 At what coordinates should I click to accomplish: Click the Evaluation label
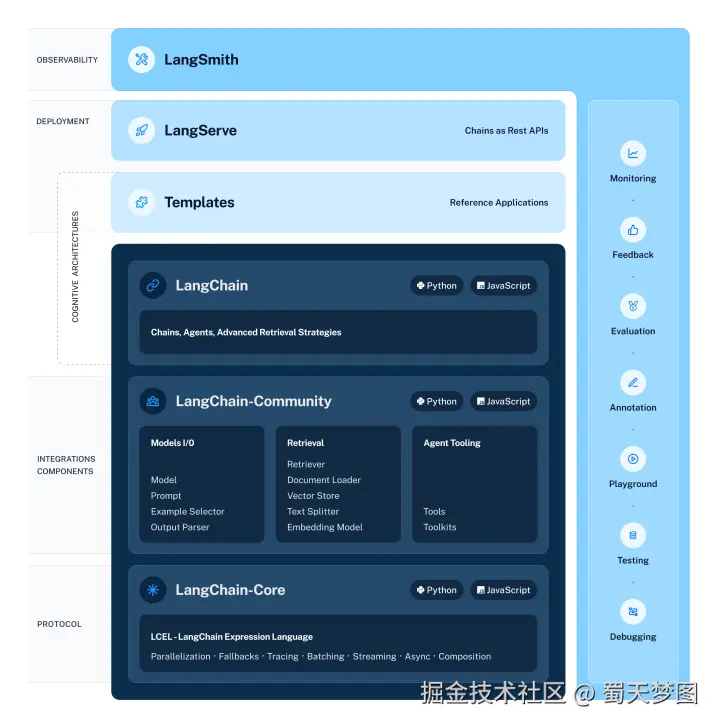click(x=633, y=331)
